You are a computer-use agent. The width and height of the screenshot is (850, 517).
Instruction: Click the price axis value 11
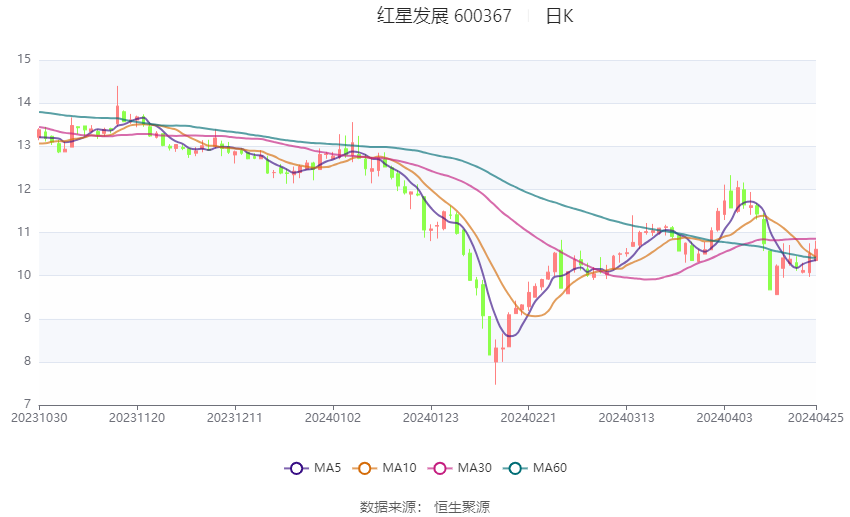pyautogui.click(x=24, y=232)
